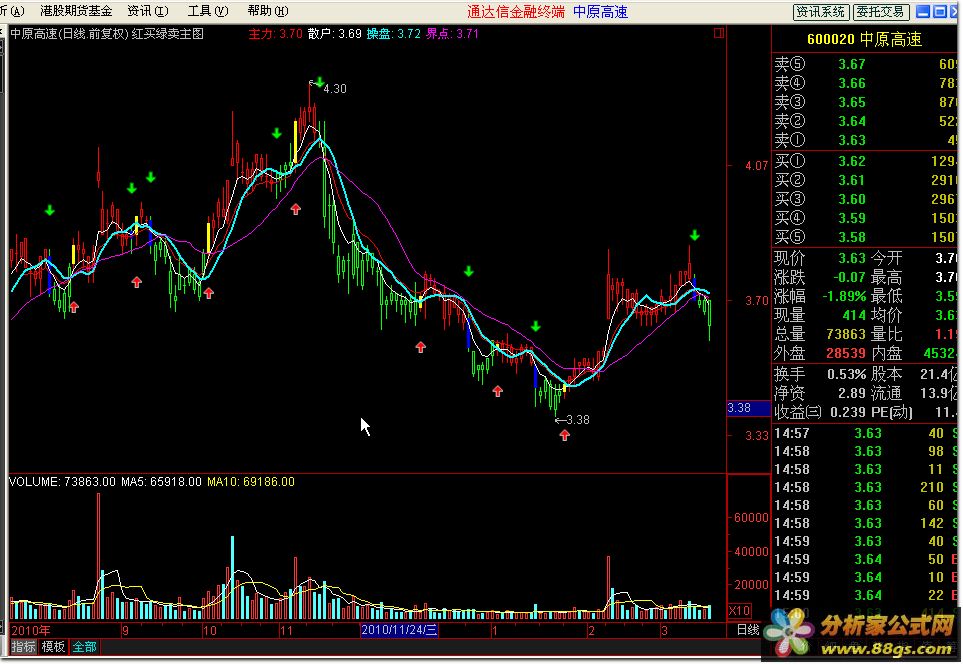Open the 工具(V) menu

pyautogui.click(x=208, y=10)
